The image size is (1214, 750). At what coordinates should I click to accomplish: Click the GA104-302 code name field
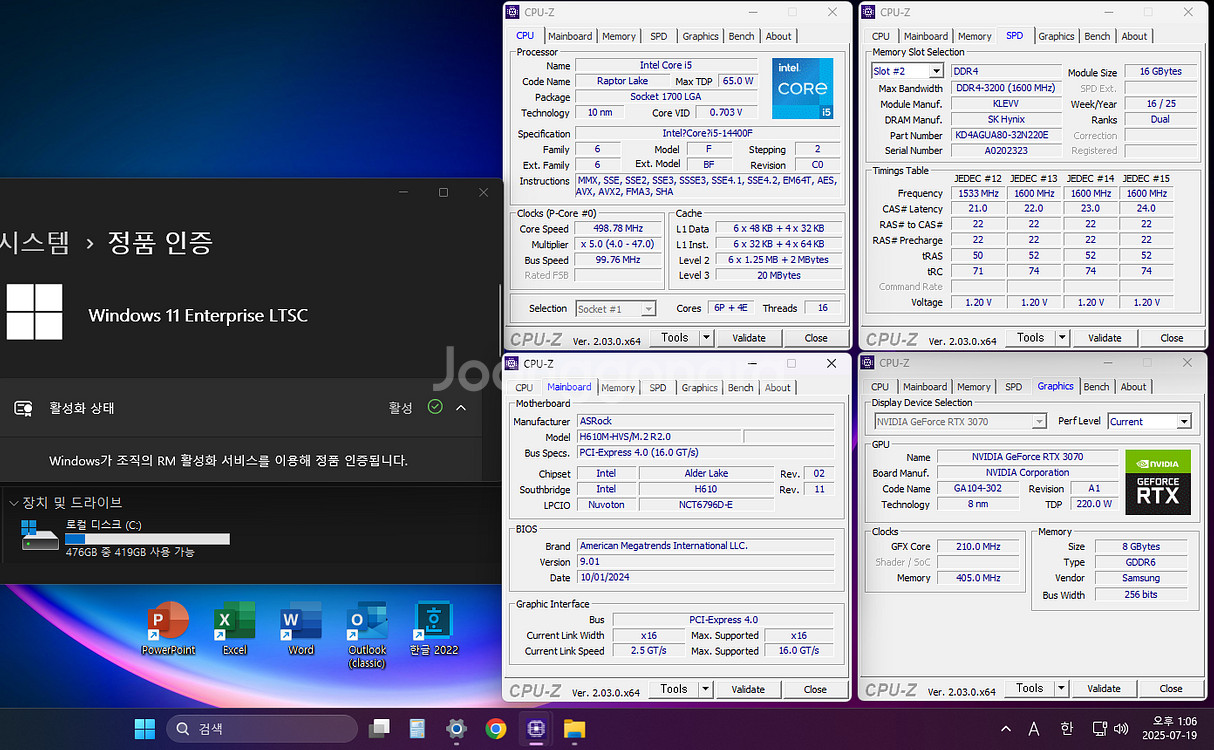pyautogui.click(x=978, y=489)
